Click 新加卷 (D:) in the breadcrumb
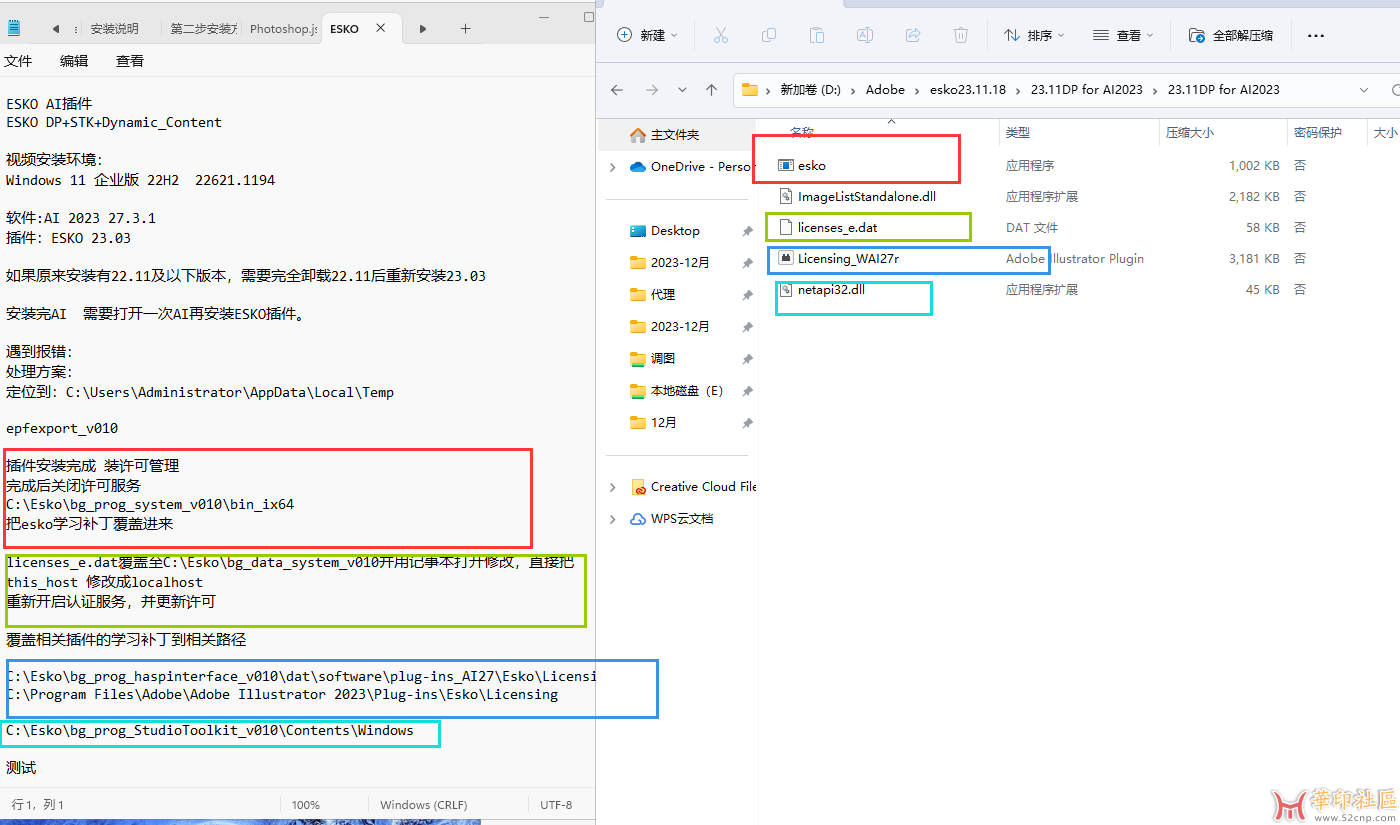1400x825 pixels. (x=811, y=89)
